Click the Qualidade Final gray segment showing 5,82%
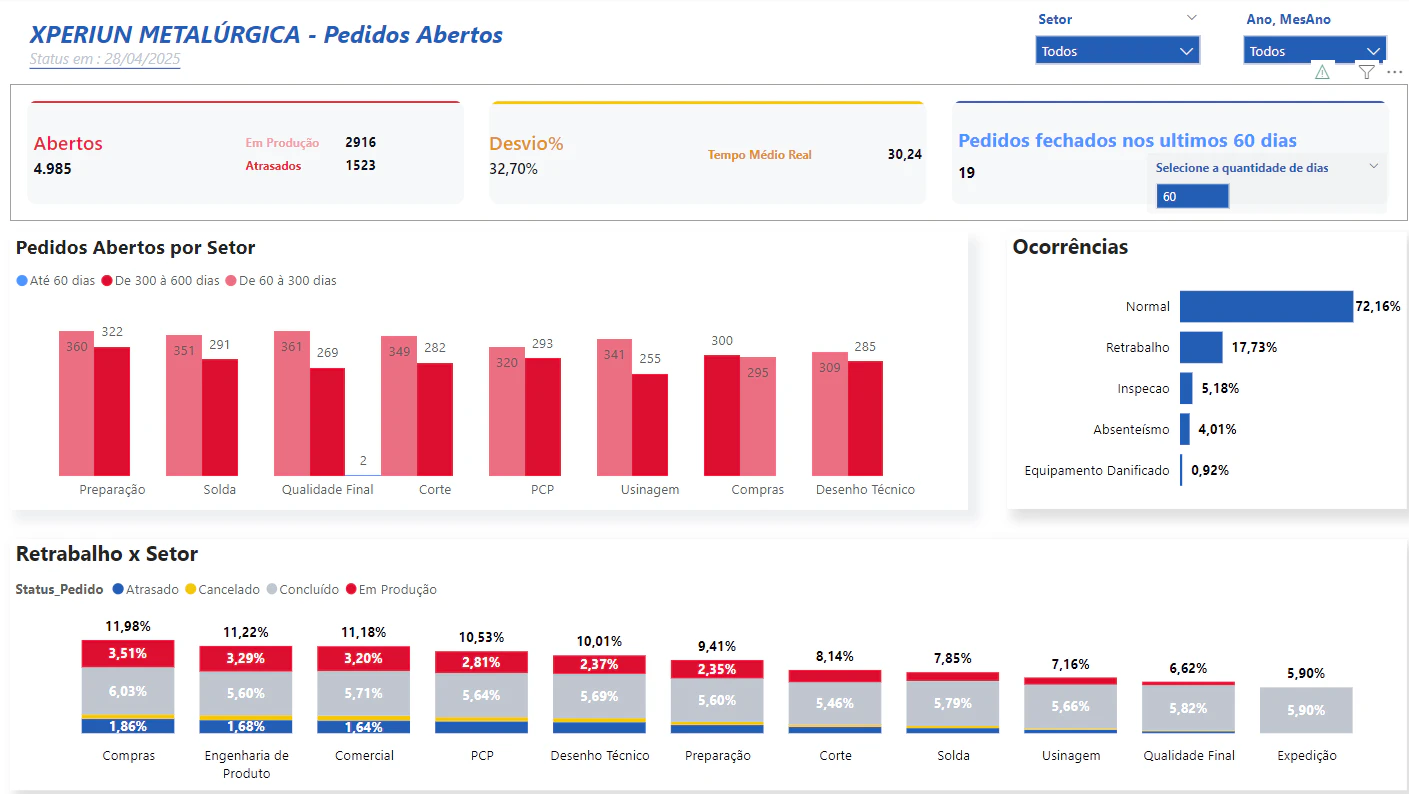1409x794 pixels. [x=1189, y=708]
